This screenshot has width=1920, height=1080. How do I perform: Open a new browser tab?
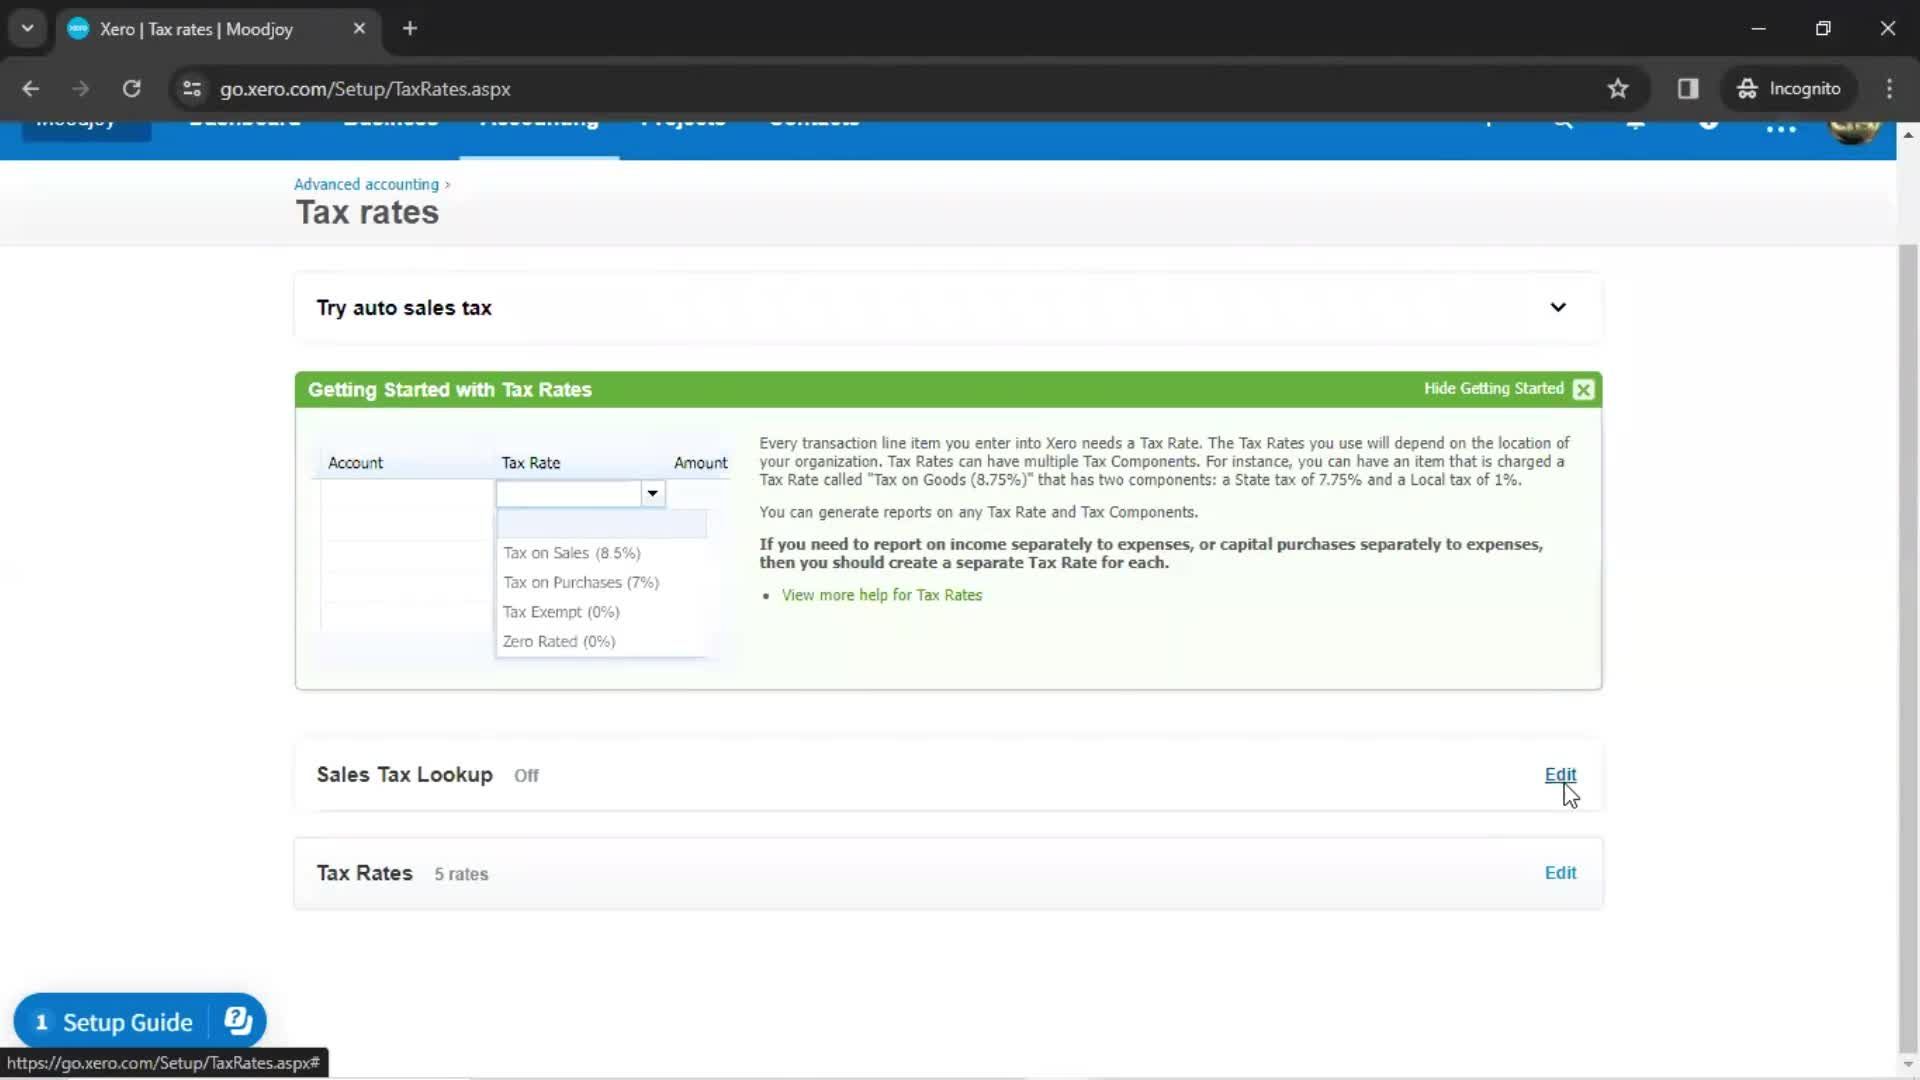pos(410,28)
